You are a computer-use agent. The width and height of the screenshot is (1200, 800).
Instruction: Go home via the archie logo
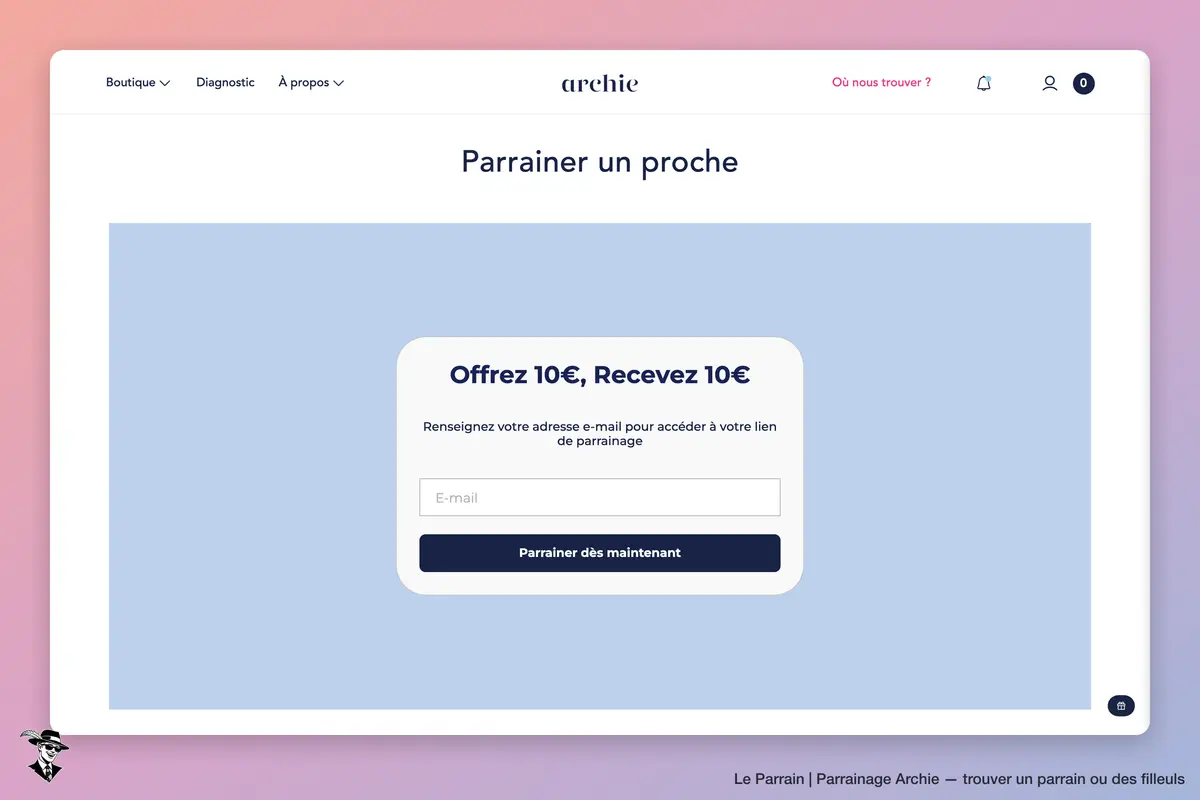coord(600,83)
